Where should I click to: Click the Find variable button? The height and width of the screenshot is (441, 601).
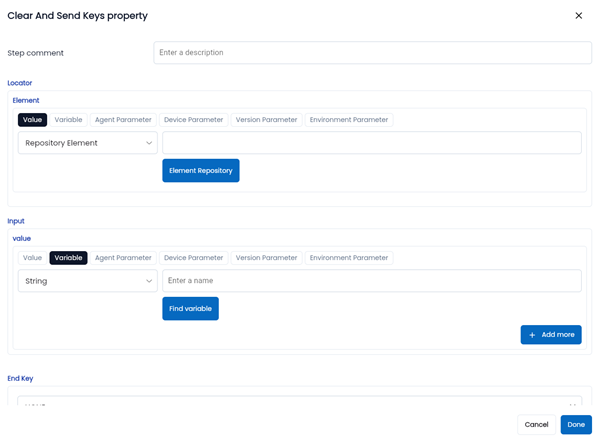(x=190, y=309)
